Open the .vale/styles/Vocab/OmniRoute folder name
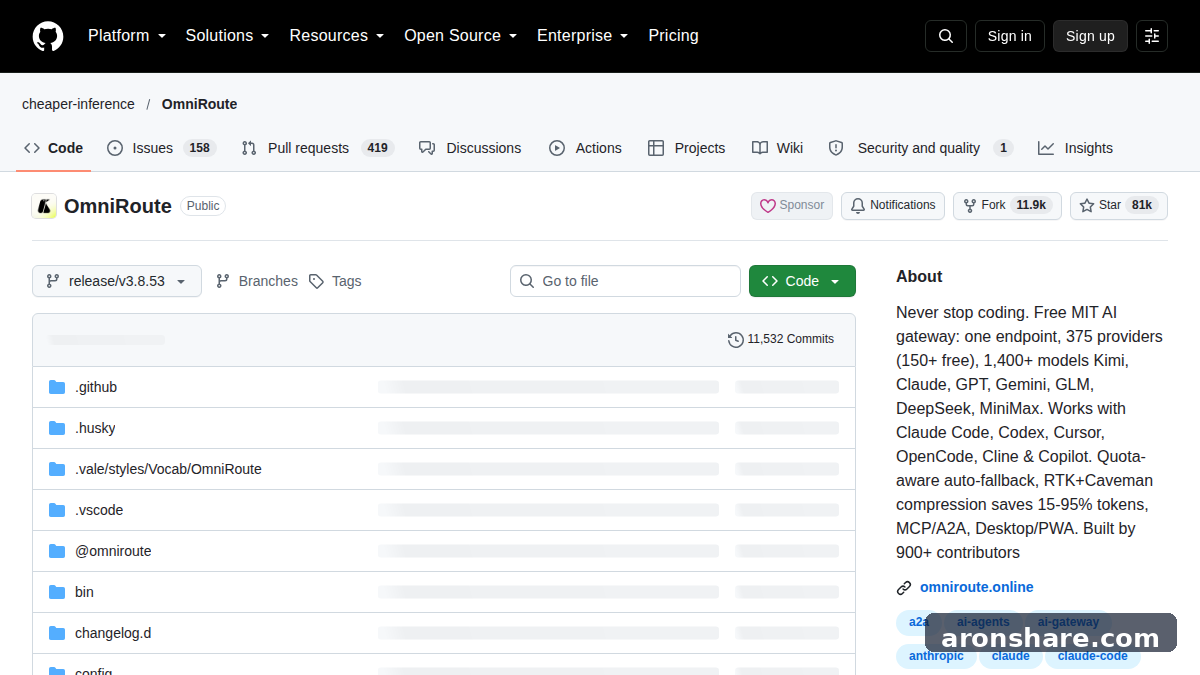 [168, 469]
